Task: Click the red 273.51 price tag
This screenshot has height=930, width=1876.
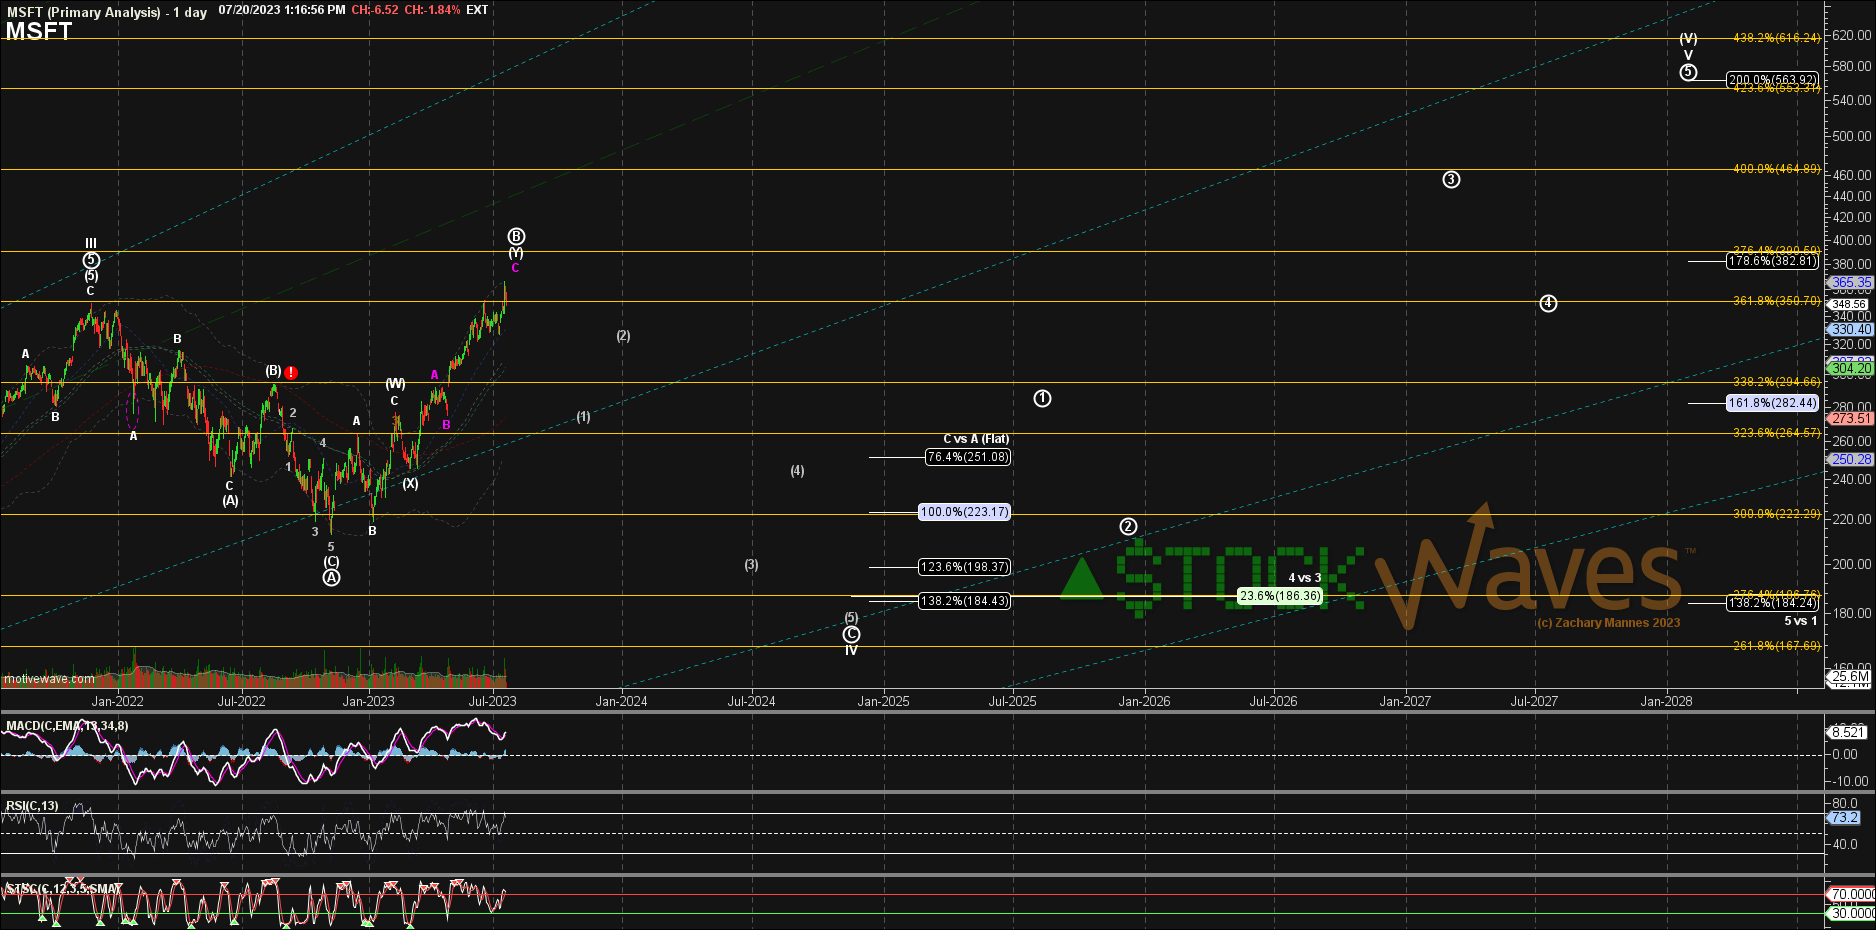Action: click(1851, 419)
